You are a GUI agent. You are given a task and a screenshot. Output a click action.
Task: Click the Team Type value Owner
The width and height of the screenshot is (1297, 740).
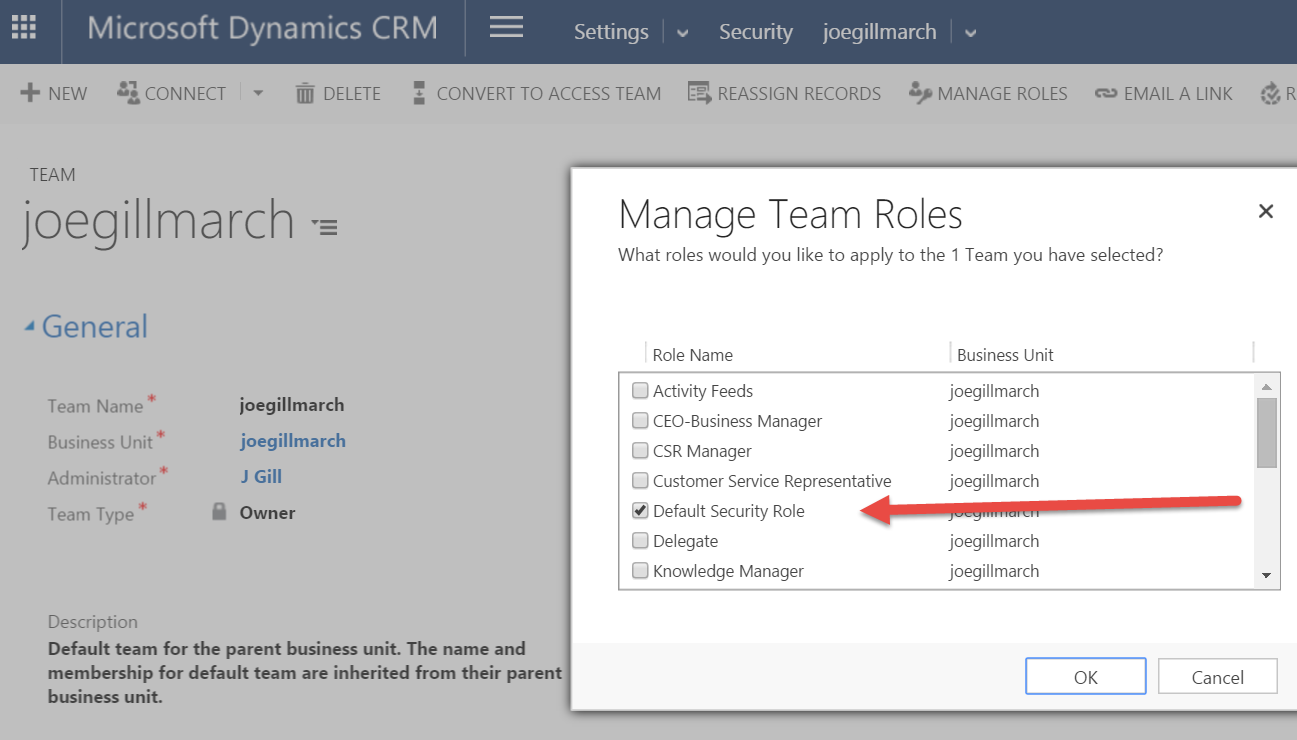267,513
